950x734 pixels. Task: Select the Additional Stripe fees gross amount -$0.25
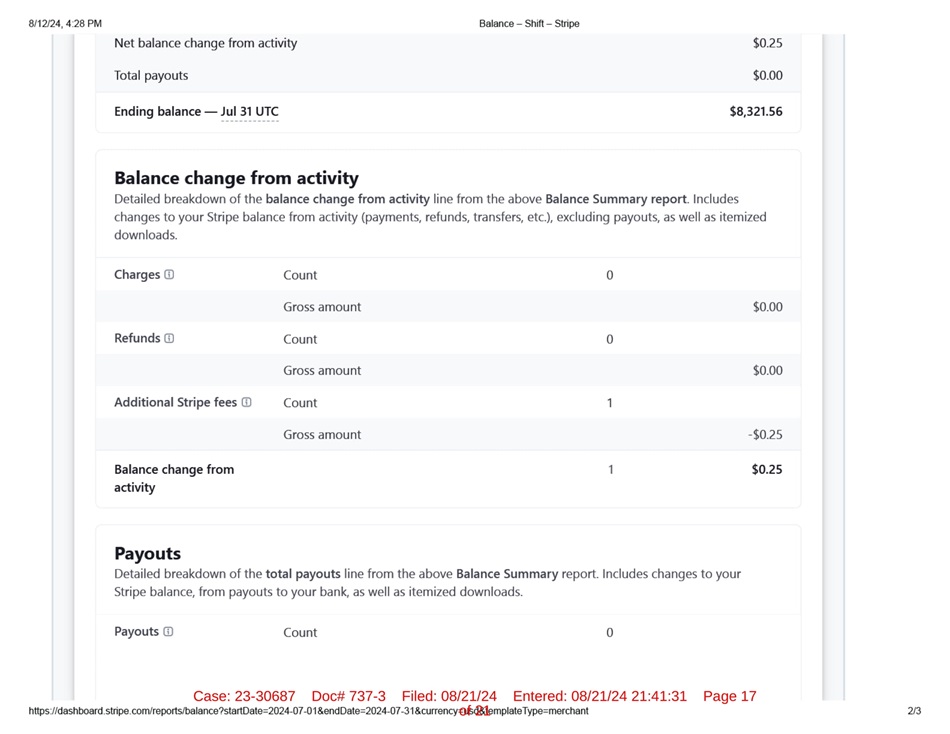(x=765, y=435)
